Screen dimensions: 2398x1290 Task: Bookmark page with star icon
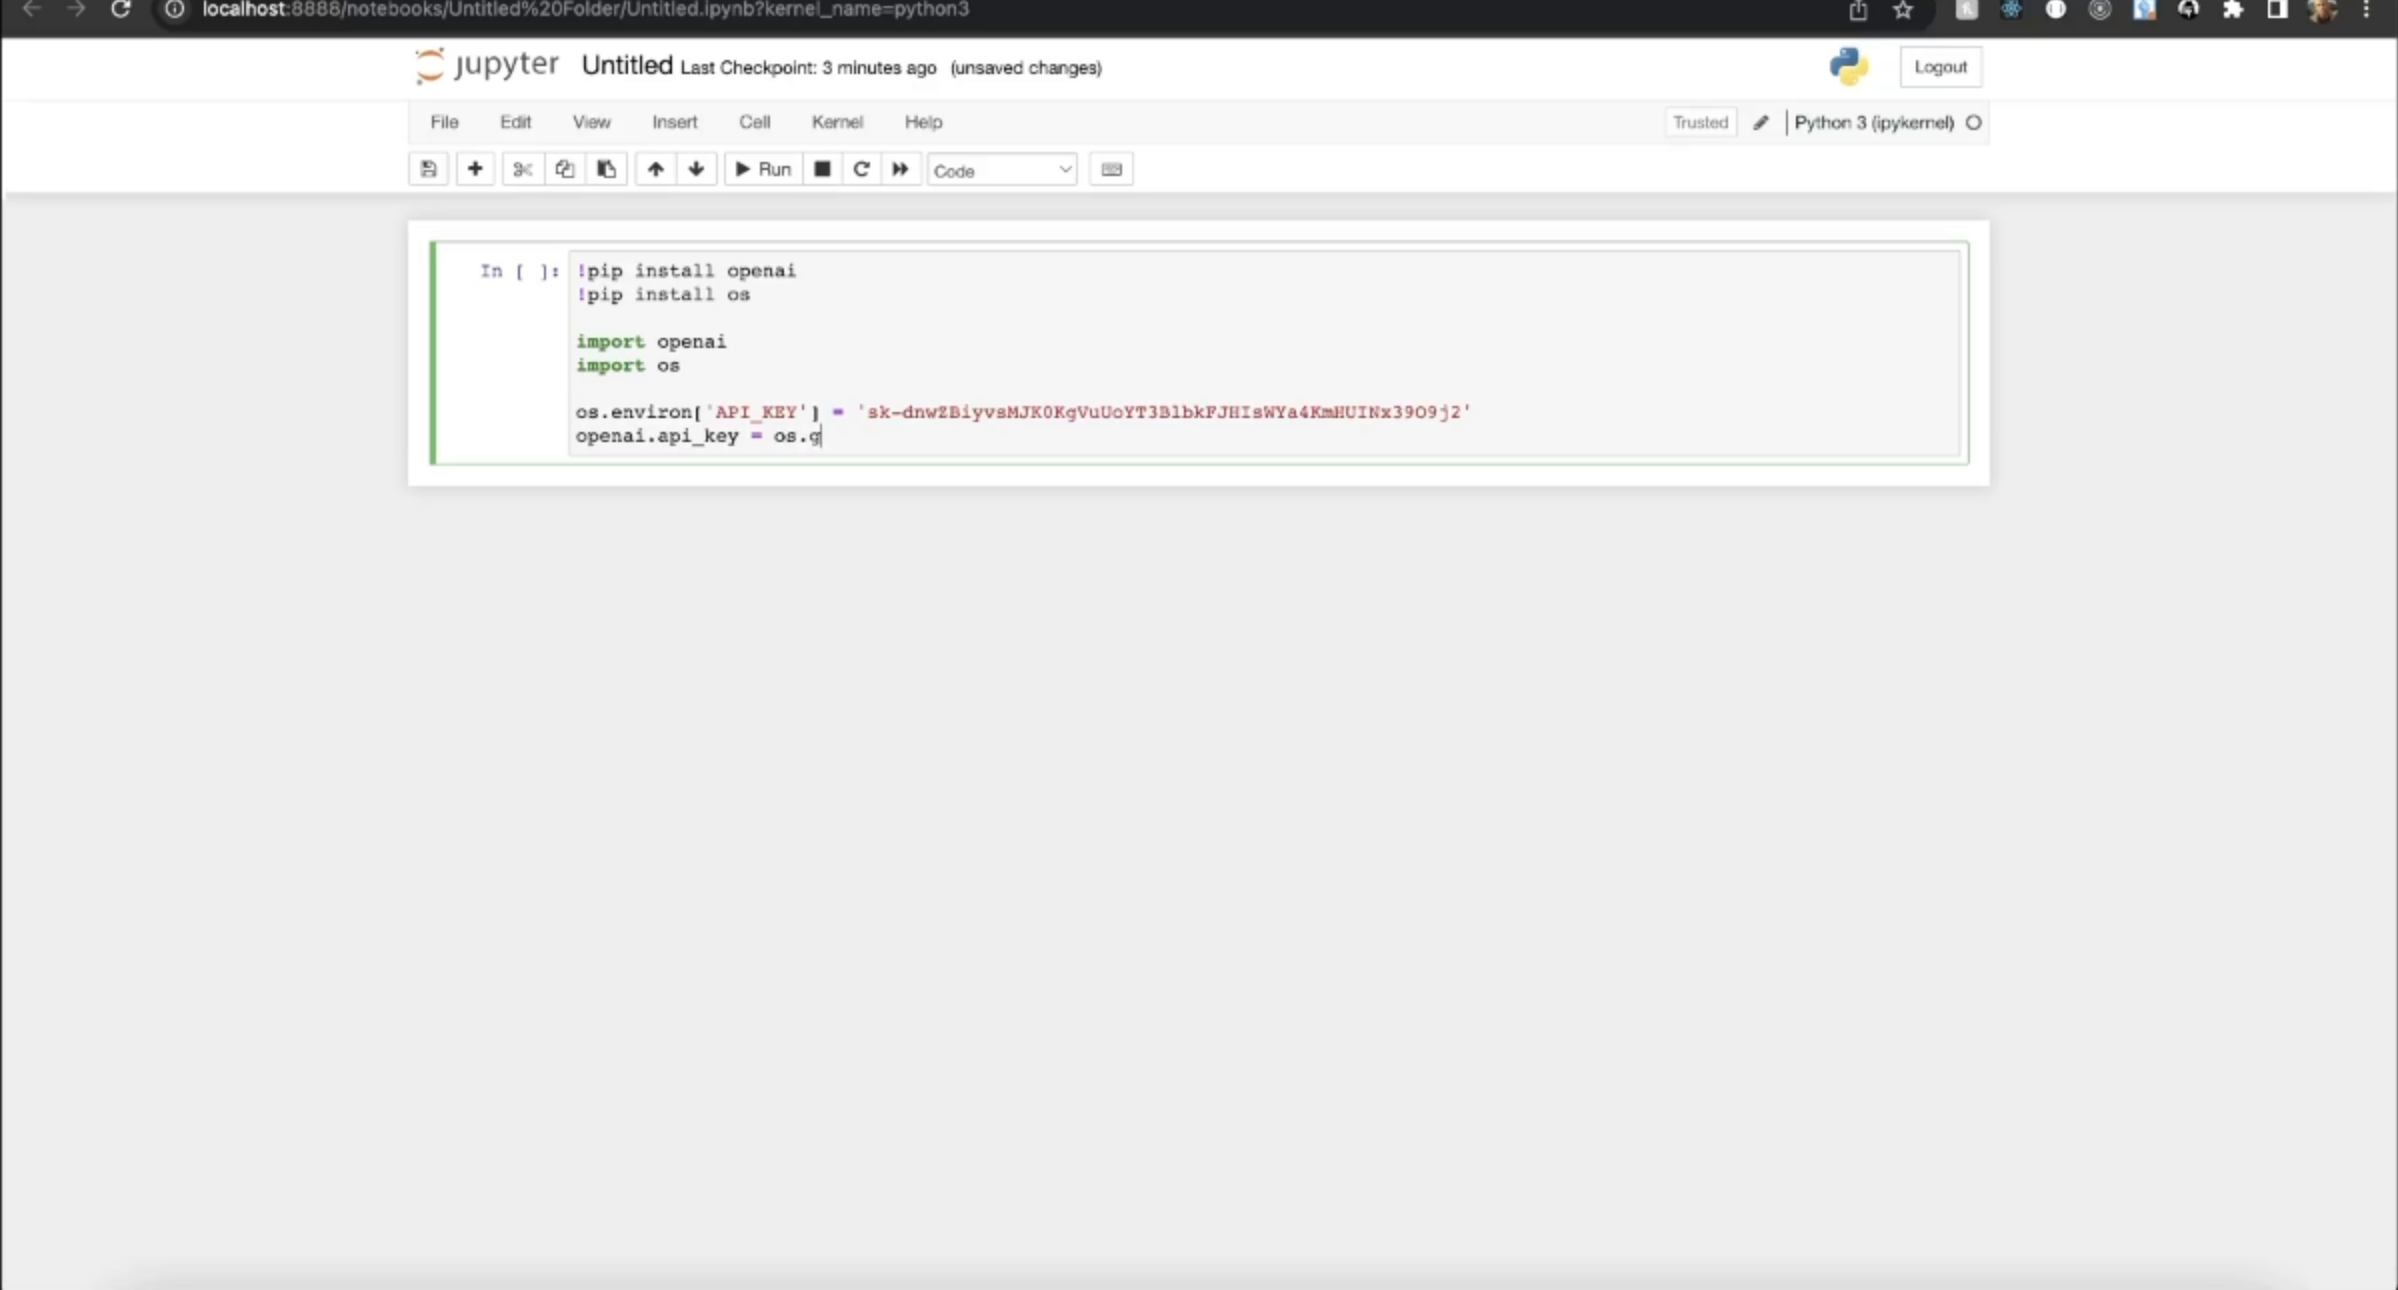point(1903,10)
